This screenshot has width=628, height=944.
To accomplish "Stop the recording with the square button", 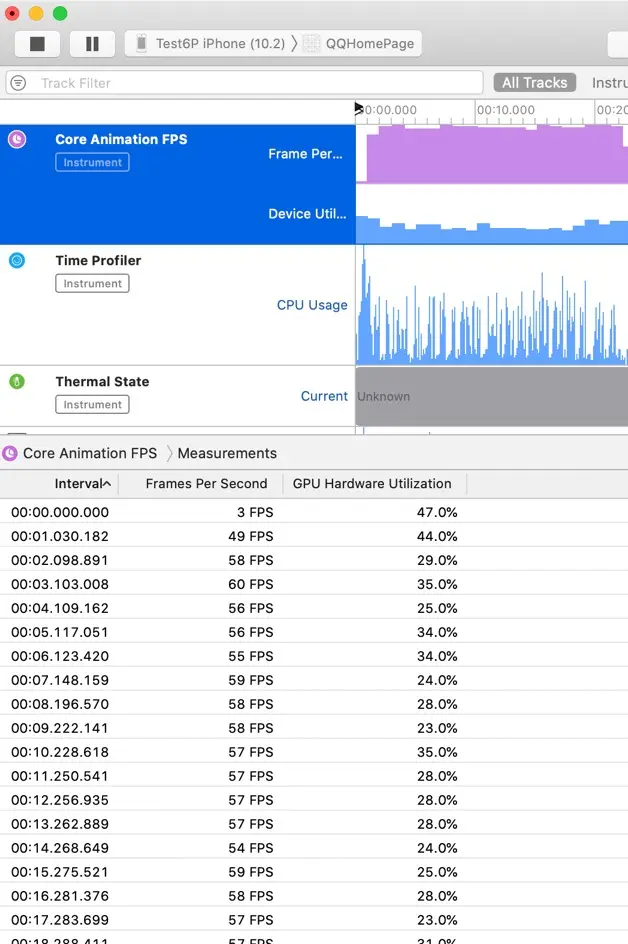I will tap(37, 44).
